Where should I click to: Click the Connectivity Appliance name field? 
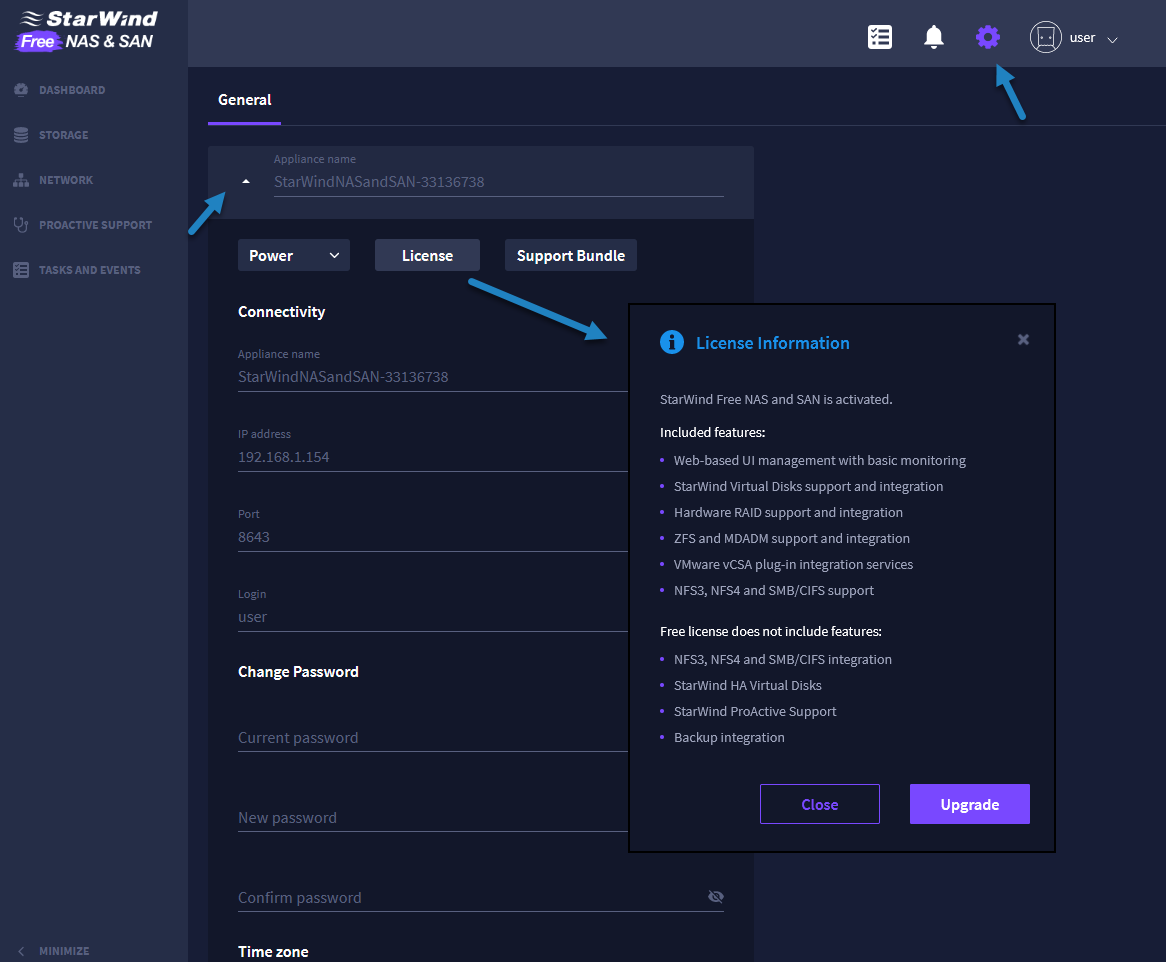pos(433,377)
